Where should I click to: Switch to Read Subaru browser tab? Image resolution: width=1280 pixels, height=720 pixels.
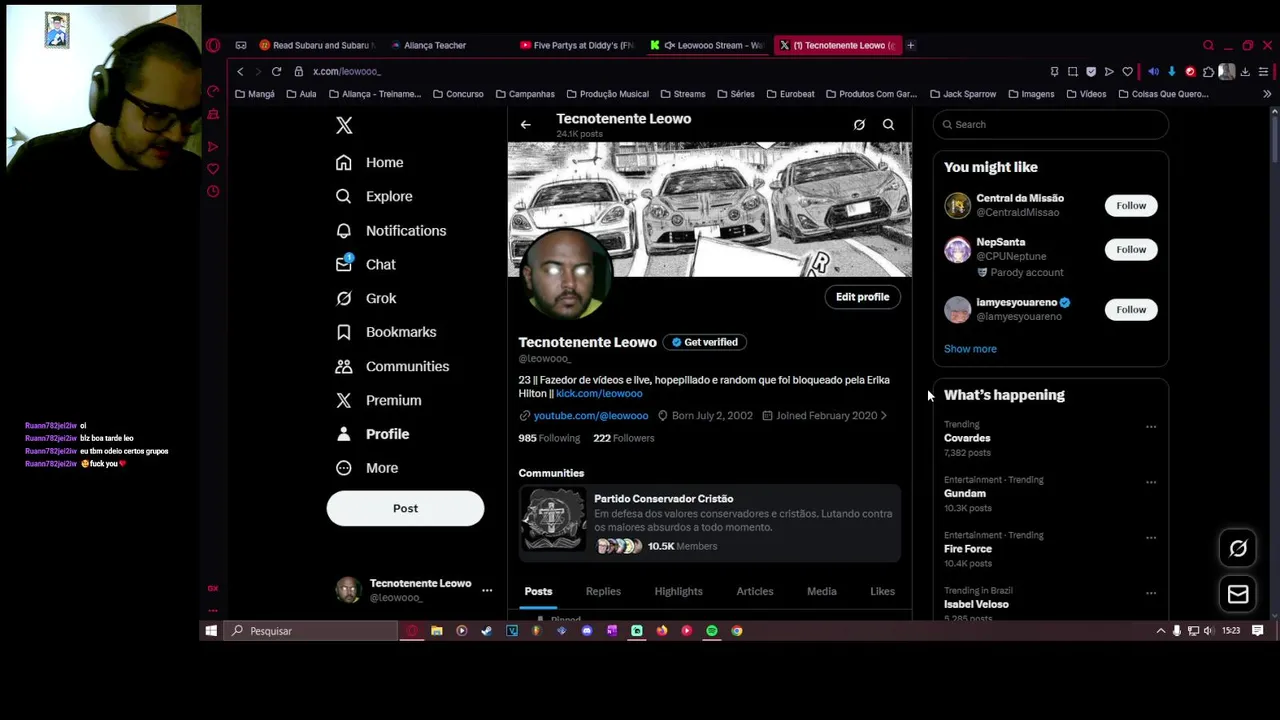coord(318,45)
